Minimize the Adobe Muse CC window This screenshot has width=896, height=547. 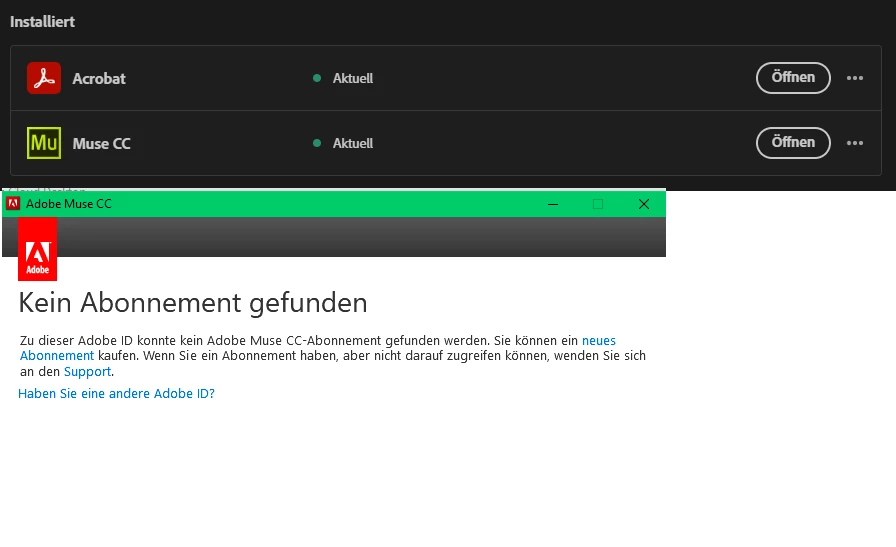coord(553,204)
